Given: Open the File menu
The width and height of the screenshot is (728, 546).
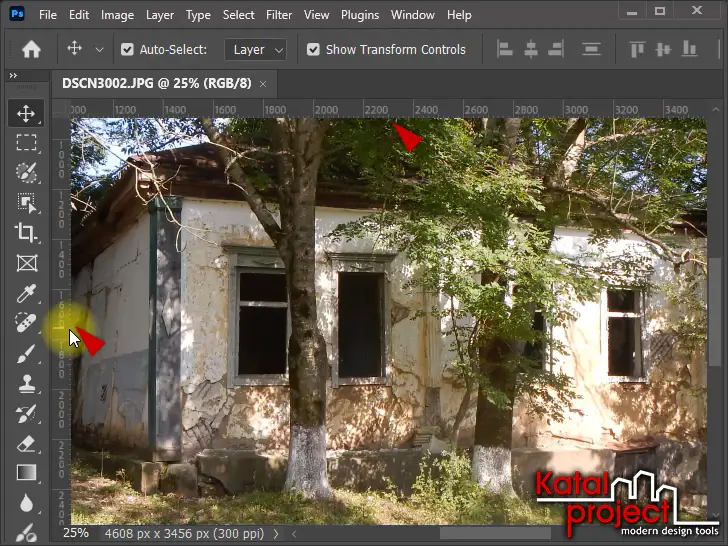Looking at the screenshot, I should click(48, 15).
